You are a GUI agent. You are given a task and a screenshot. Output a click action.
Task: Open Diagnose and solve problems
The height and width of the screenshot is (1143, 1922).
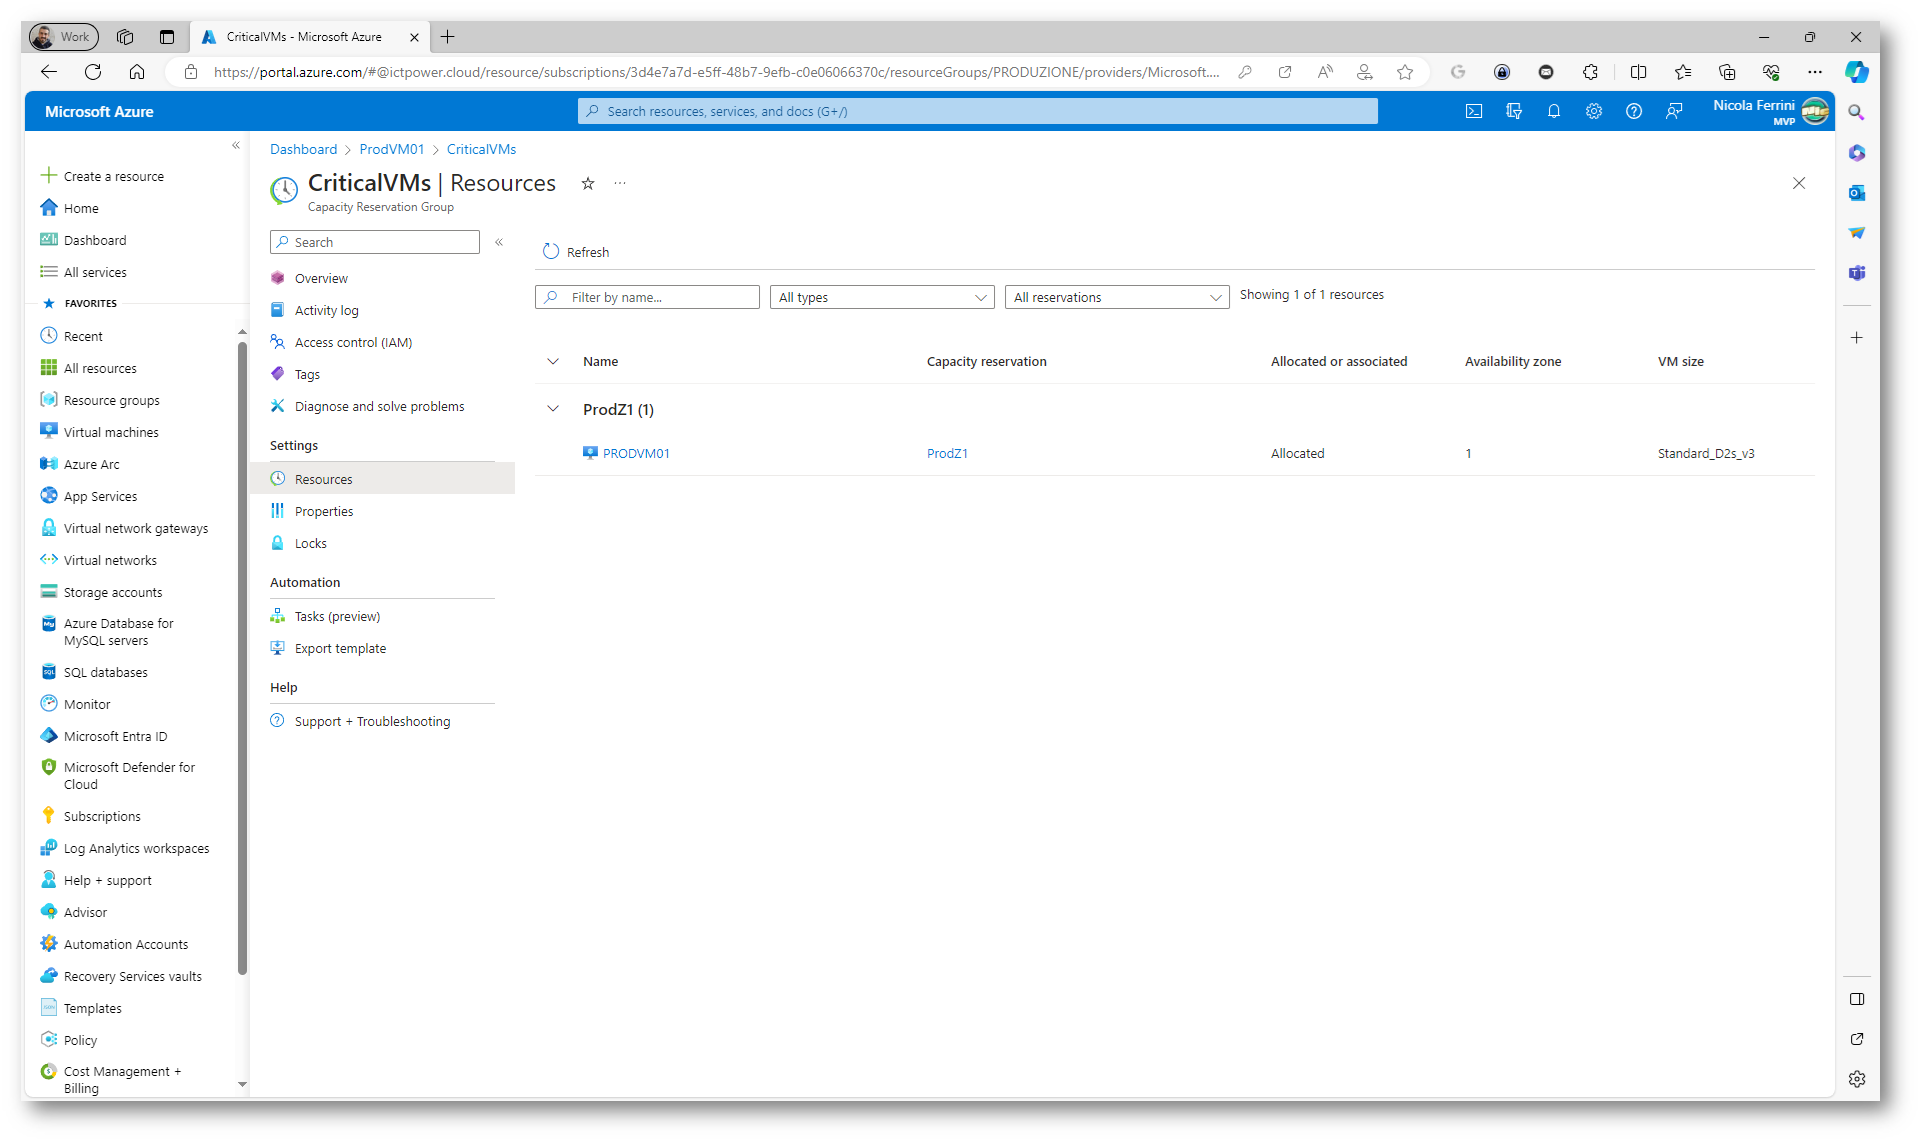[x=379, y=406]
